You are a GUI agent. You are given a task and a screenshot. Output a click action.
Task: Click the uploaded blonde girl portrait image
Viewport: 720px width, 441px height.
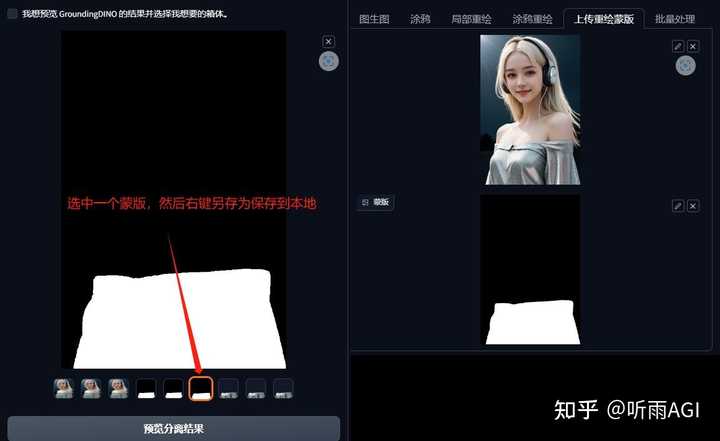pyautogui.click(x=530, y=110)
